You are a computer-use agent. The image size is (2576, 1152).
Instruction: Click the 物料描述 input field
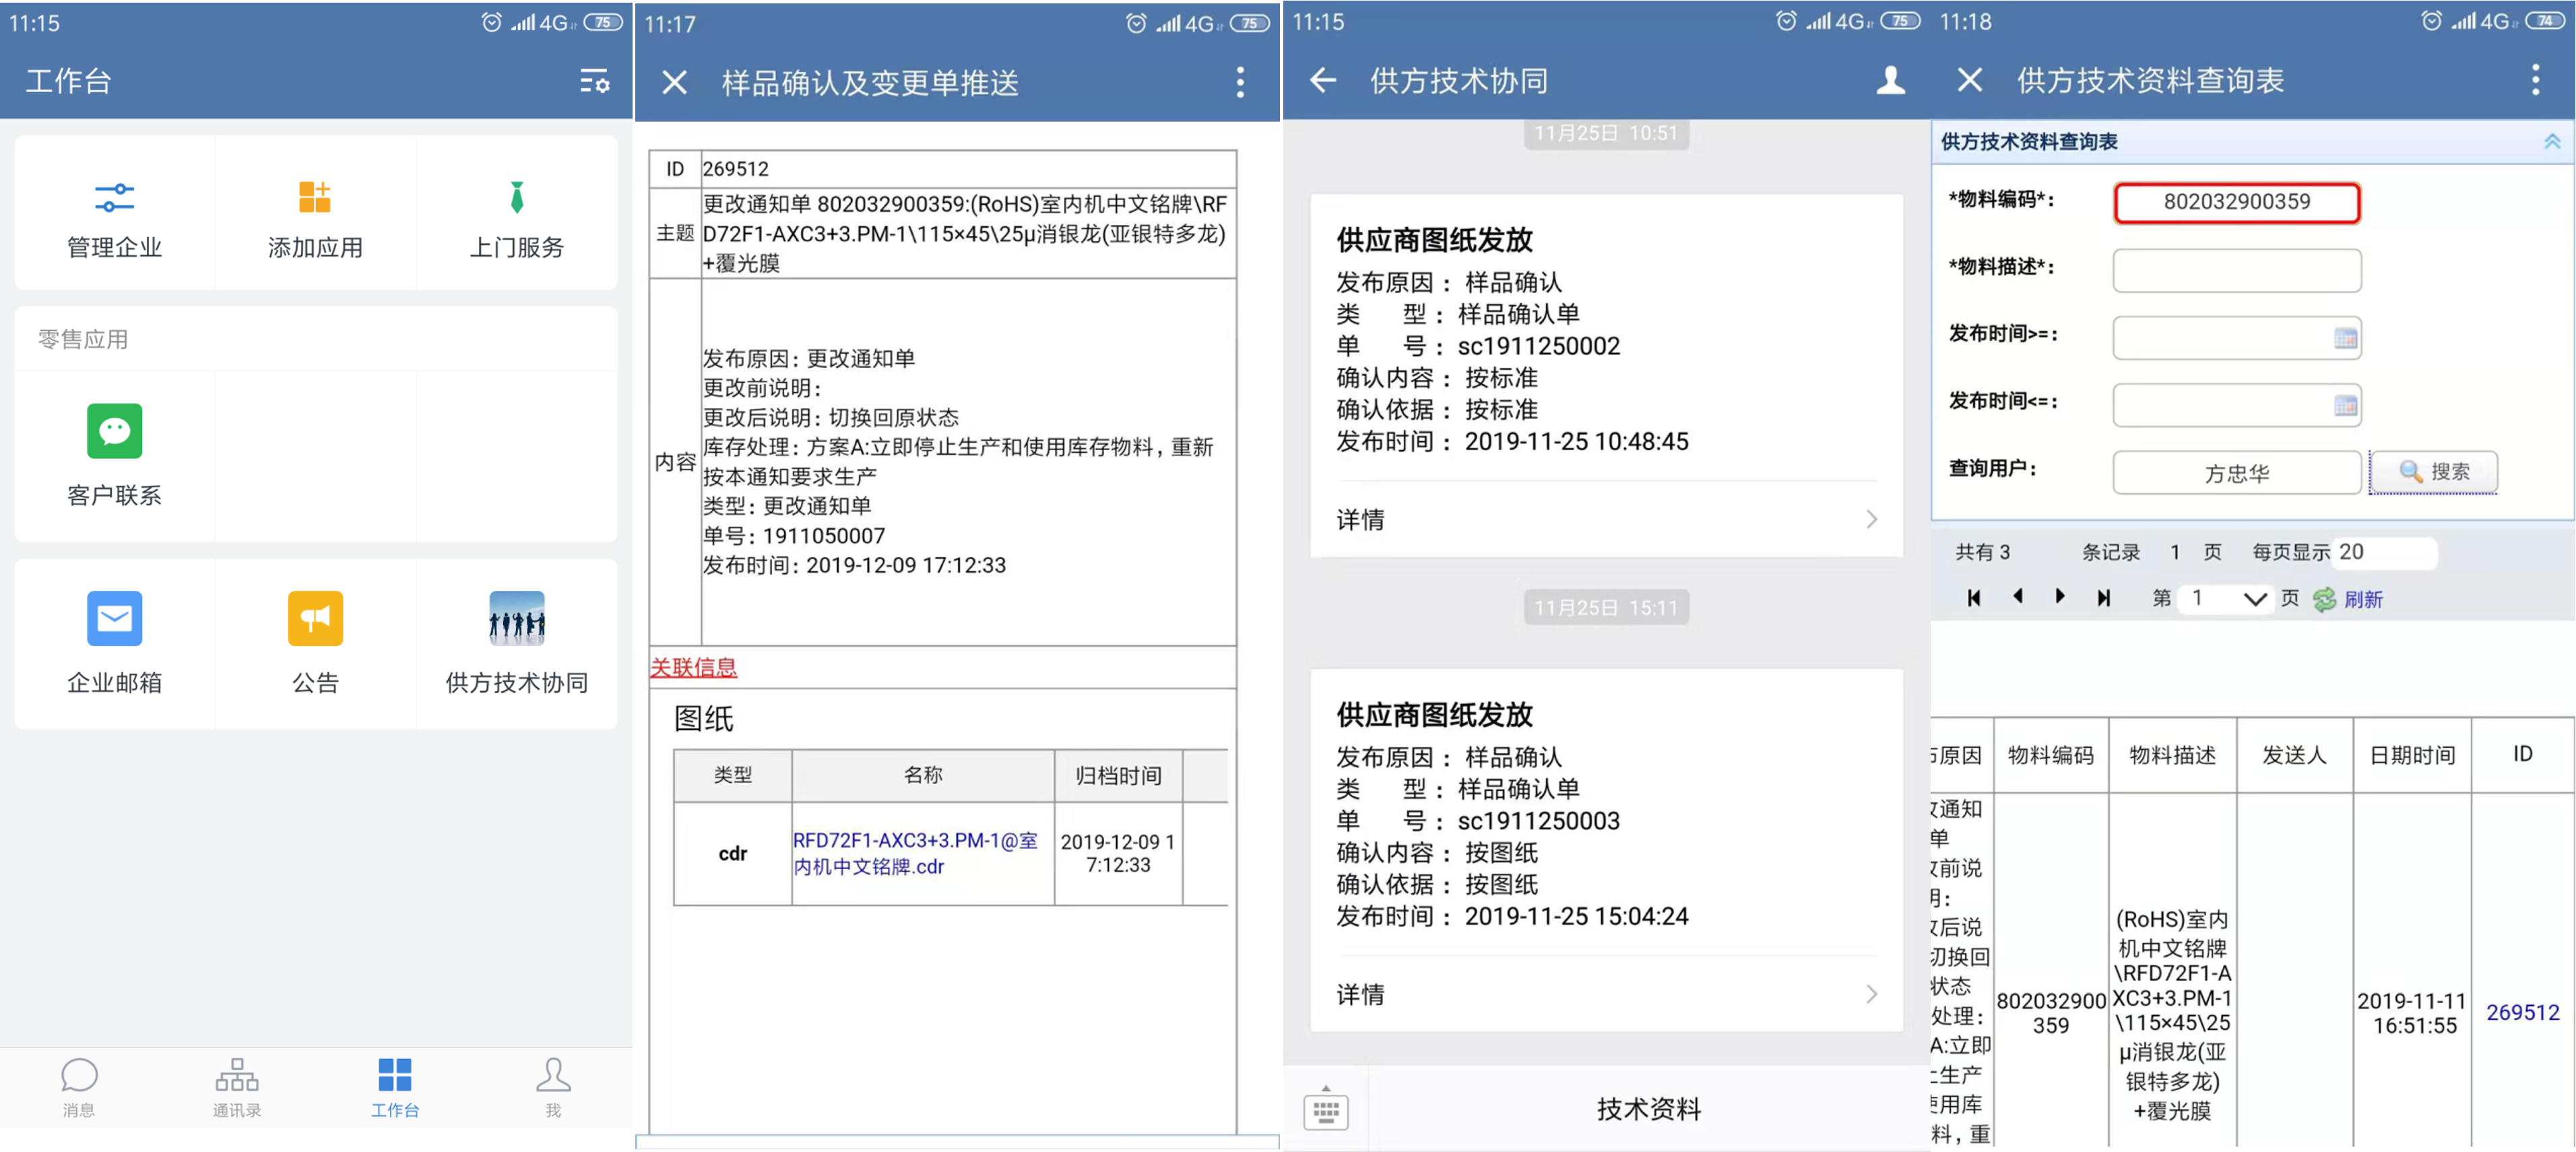[x=2236, y=270]
